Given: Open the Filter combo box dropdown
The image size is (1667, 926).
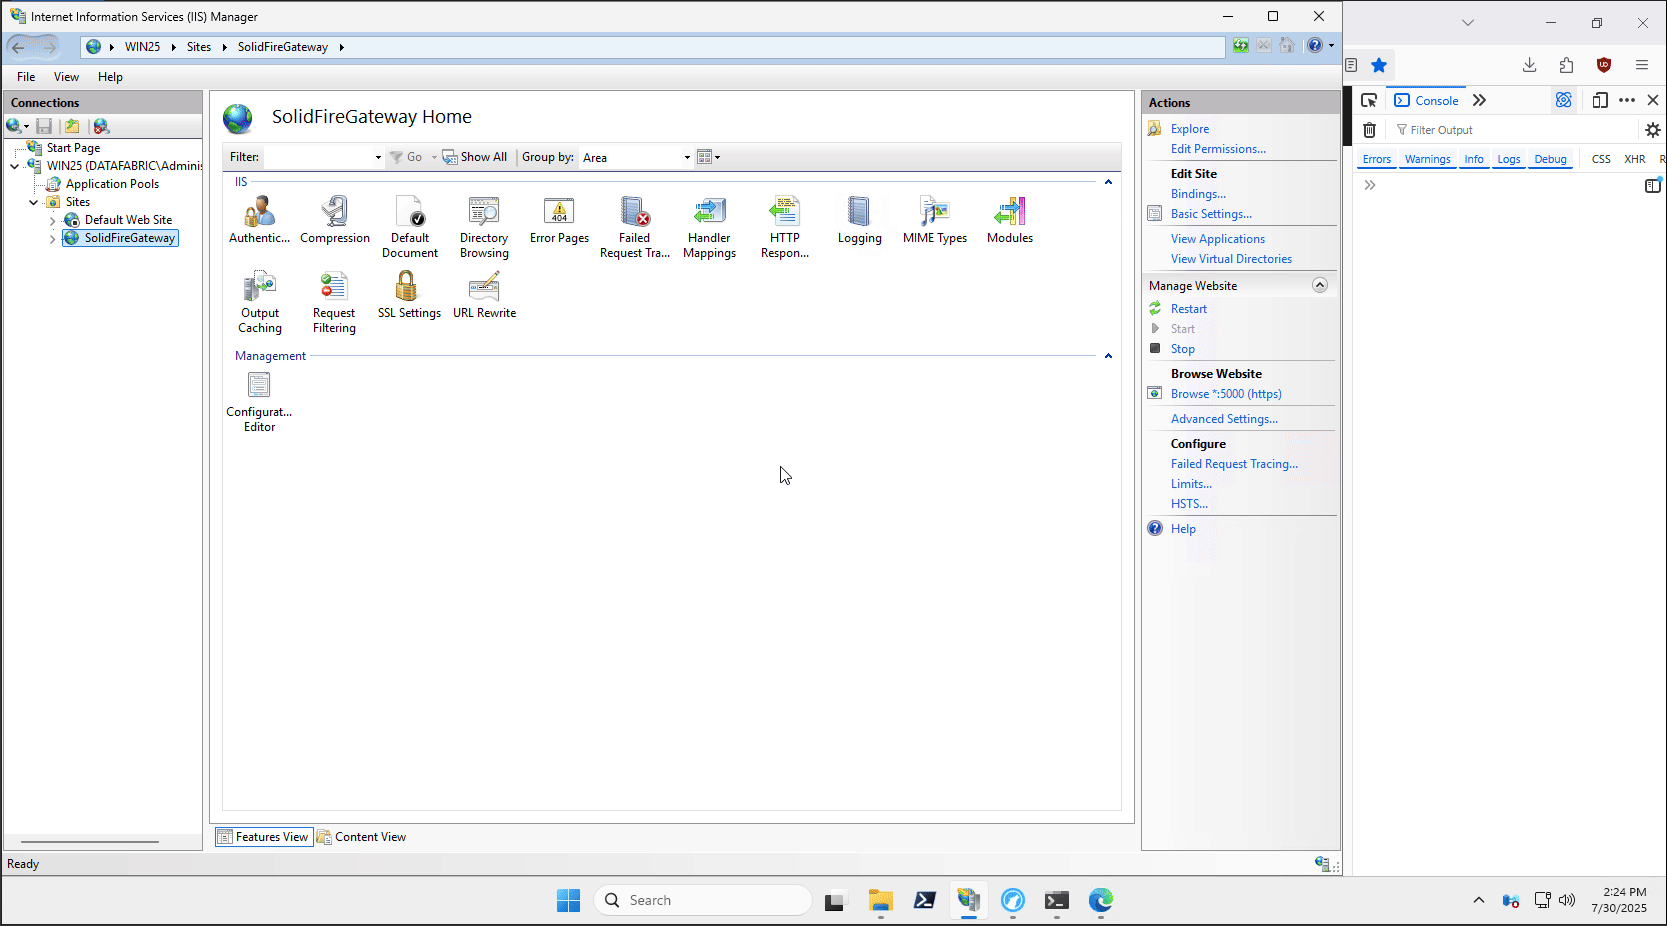Looking at the screenshot, I should pyautogui.click(x=378, y=157).
